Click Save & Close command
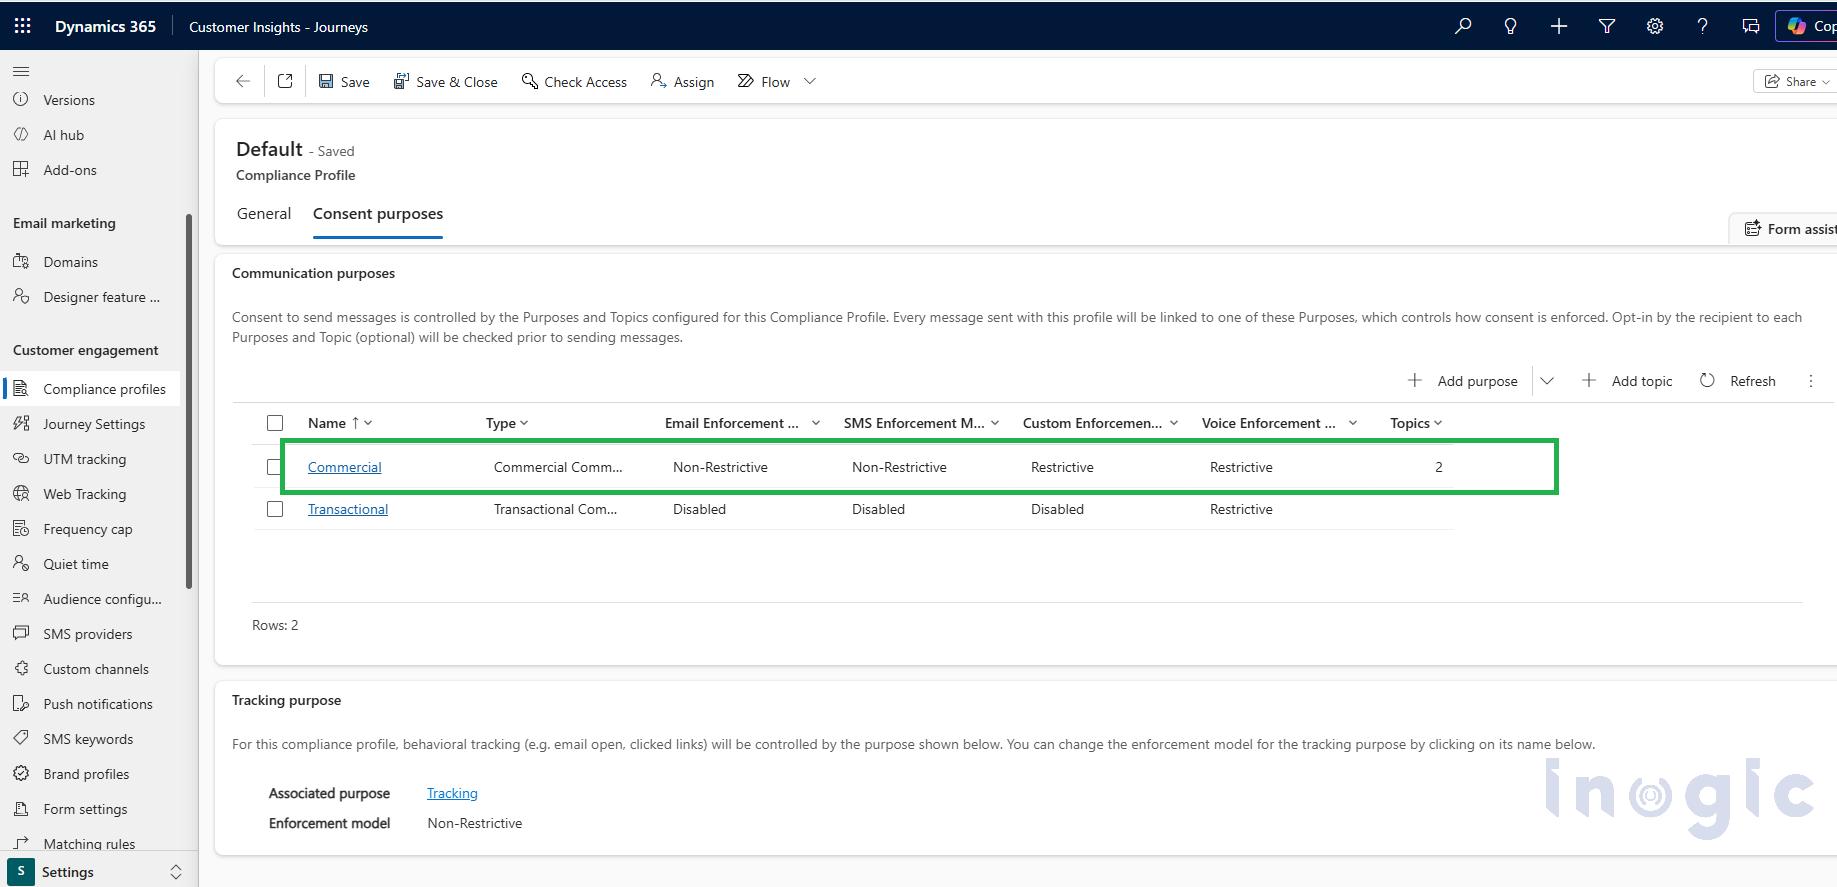 [x=445, y=82]
